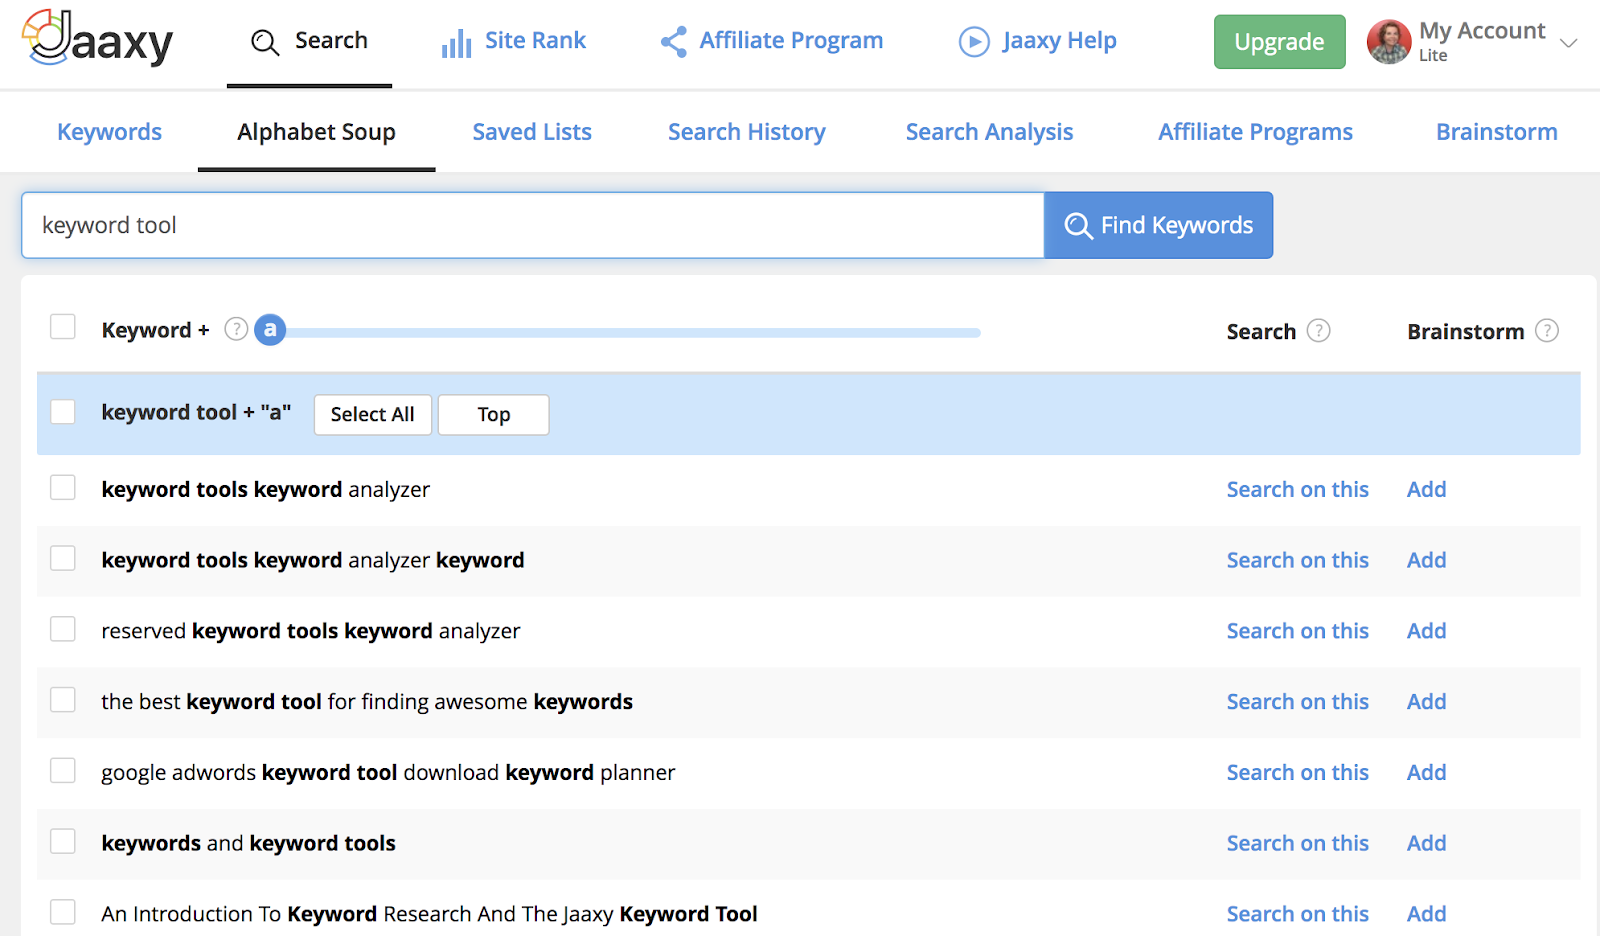Add 'google adwords keyword tool download' to Brainstorm

click(1426, 772)
